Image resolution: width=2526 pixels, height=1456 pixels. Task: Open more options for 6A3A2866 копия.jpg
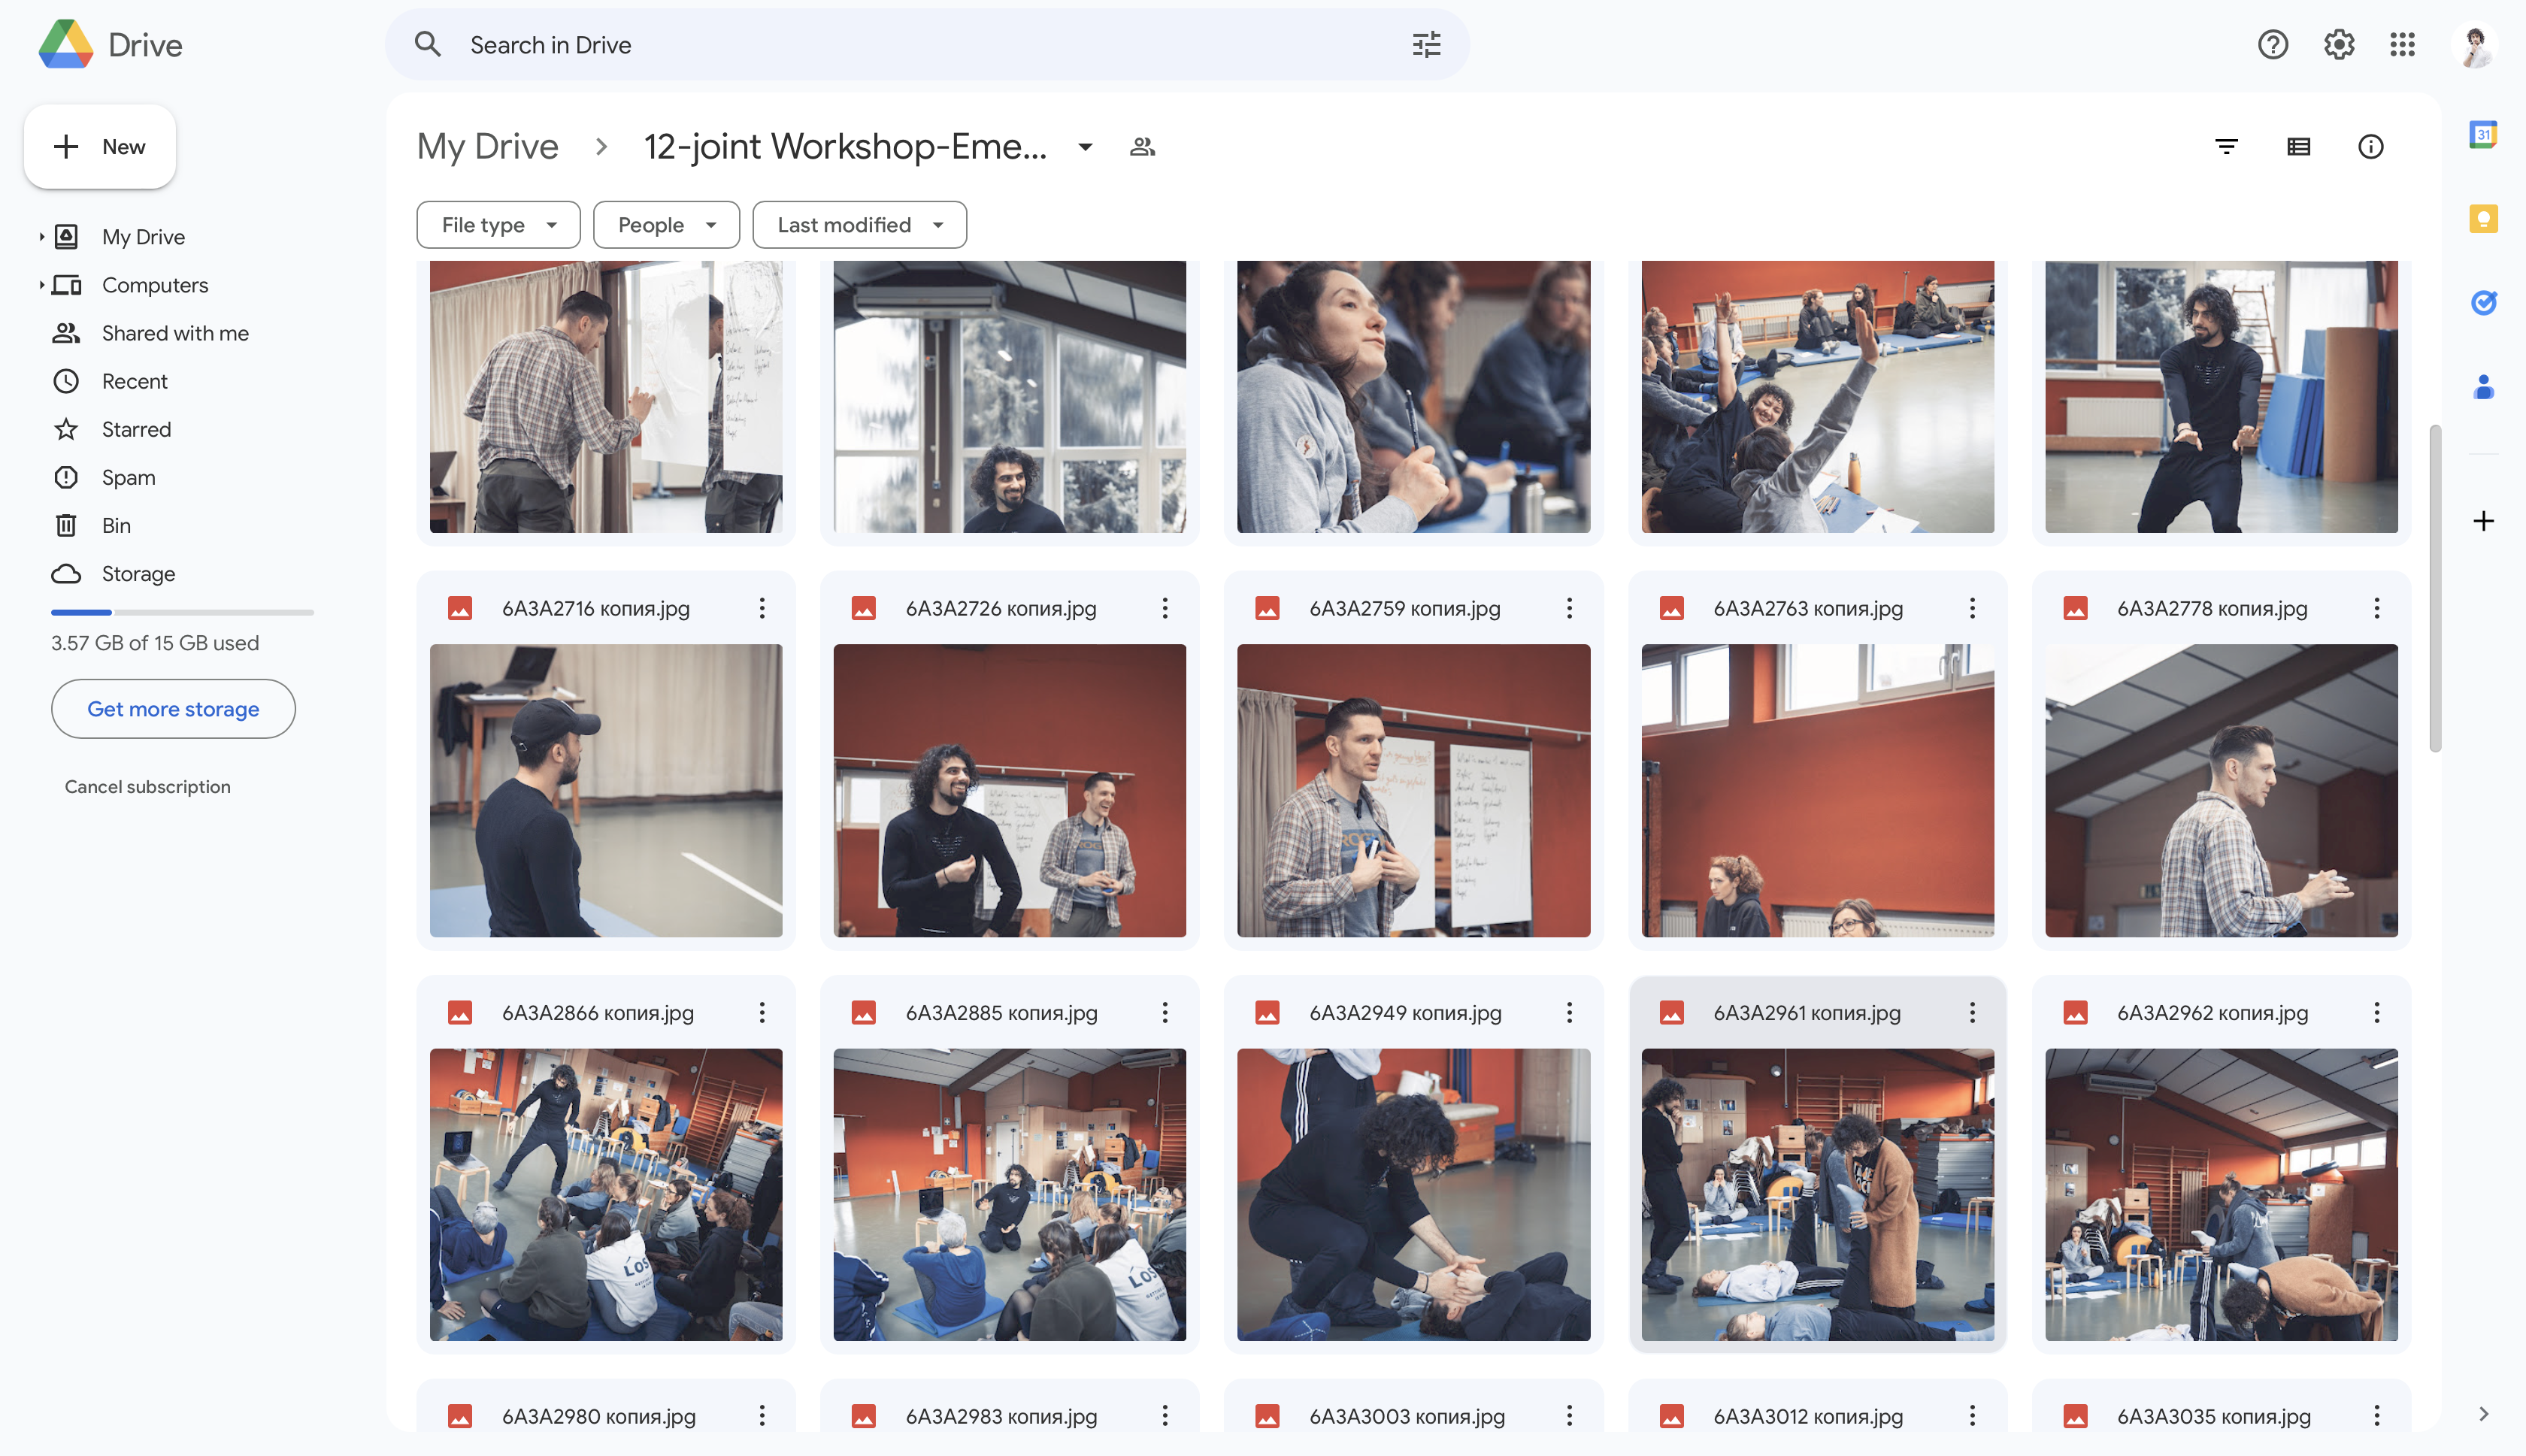coord(762,1012)
